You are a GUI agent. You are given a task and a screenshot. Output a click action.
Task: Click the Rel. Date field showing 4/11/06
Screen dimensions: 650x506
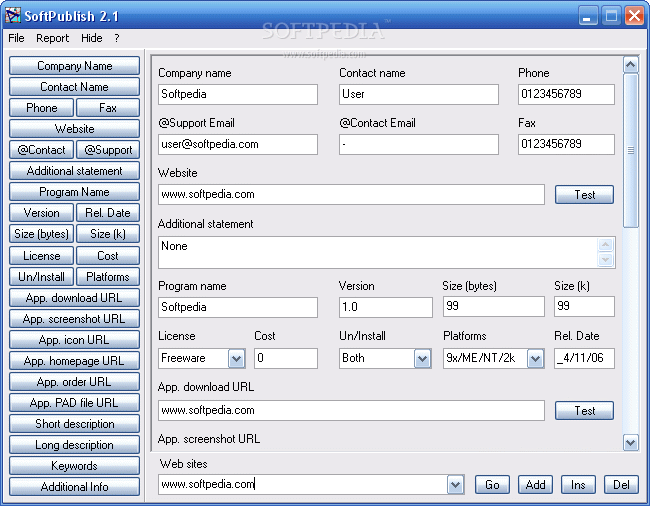pyautogui.click(x=585, y=358)
